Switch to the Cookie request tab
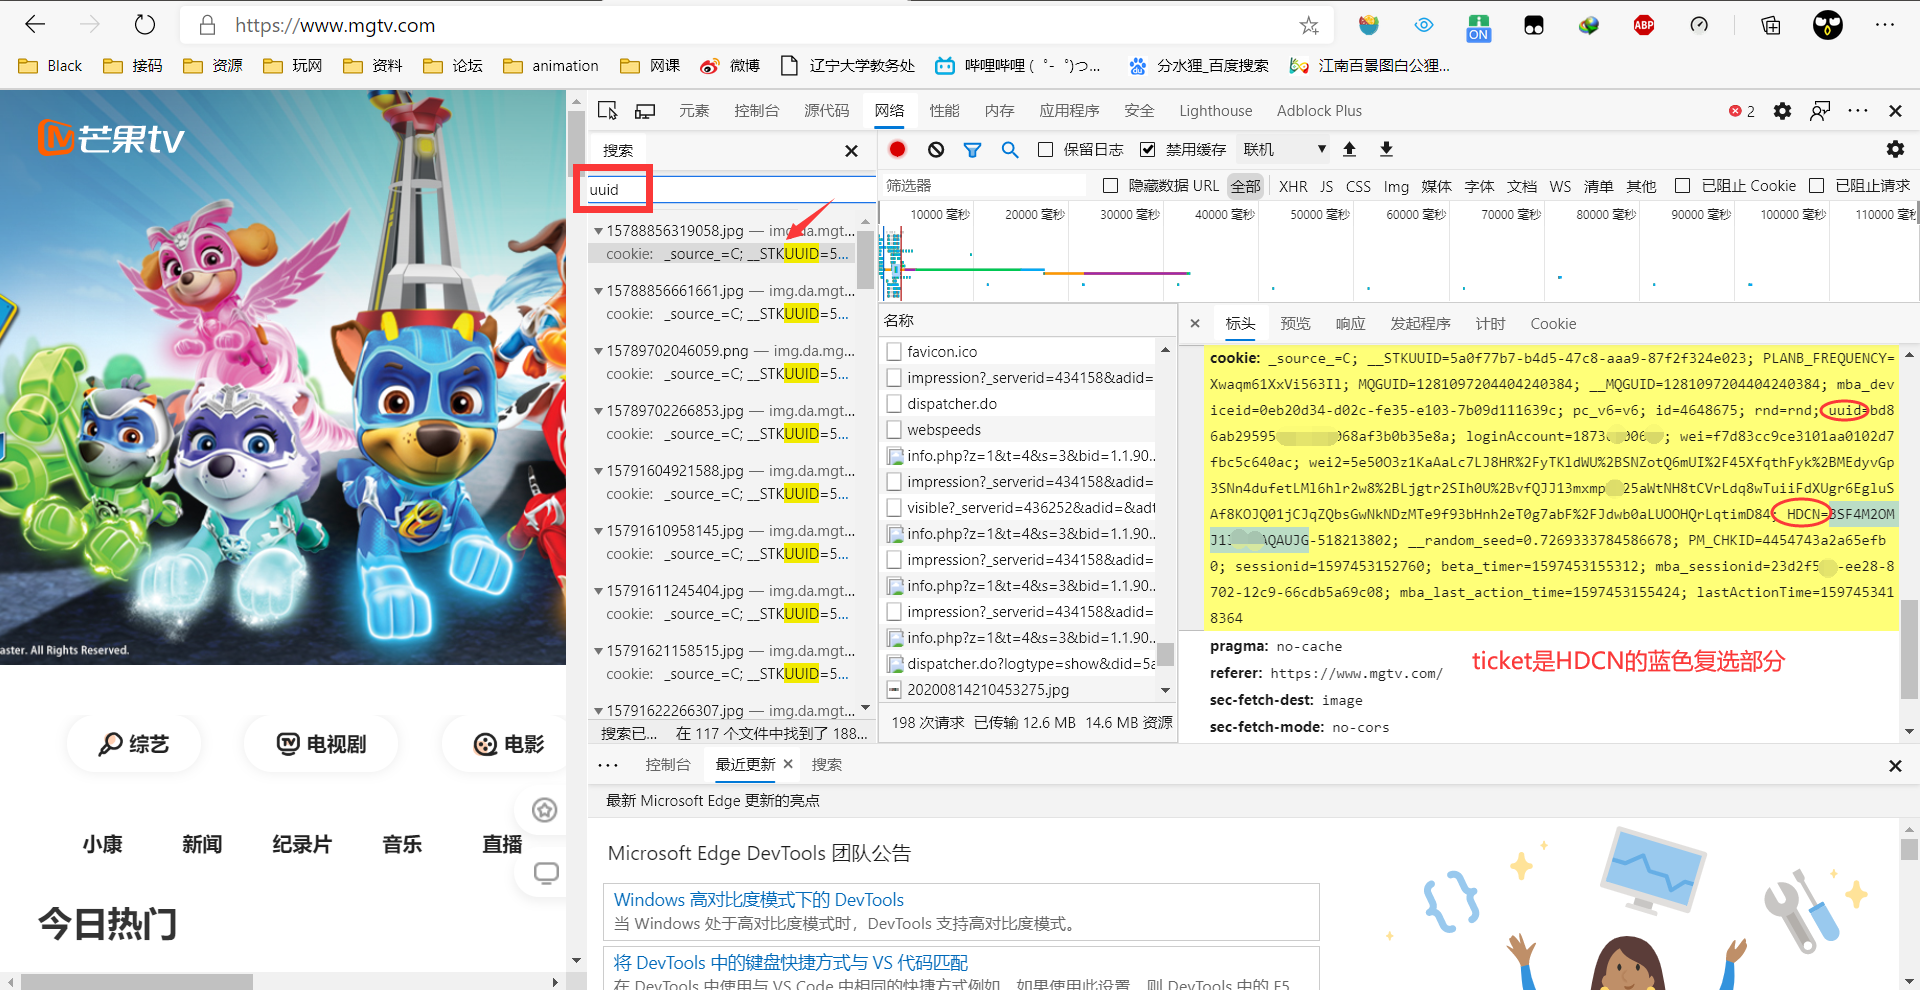This screenshot has width=1920, height=990. click(1553, 324)
